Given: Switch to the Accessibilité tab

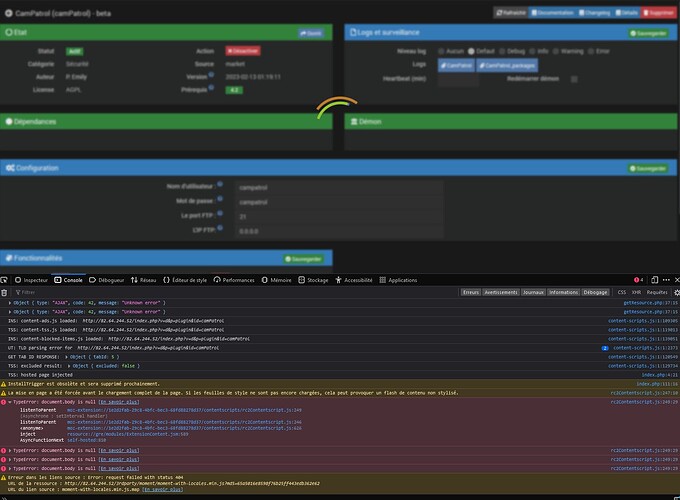Looking at the screenshot, I should (x=354, y=280).
